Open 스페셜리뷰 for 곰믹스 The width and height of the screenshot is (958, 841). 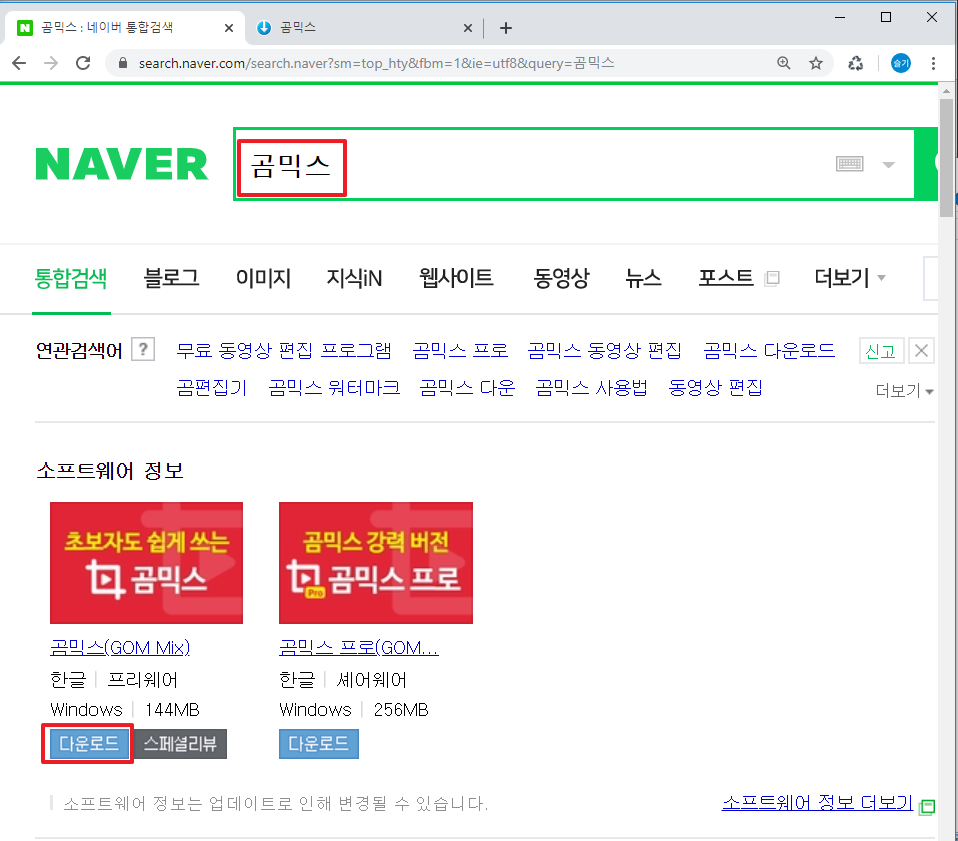click(180, 743)
